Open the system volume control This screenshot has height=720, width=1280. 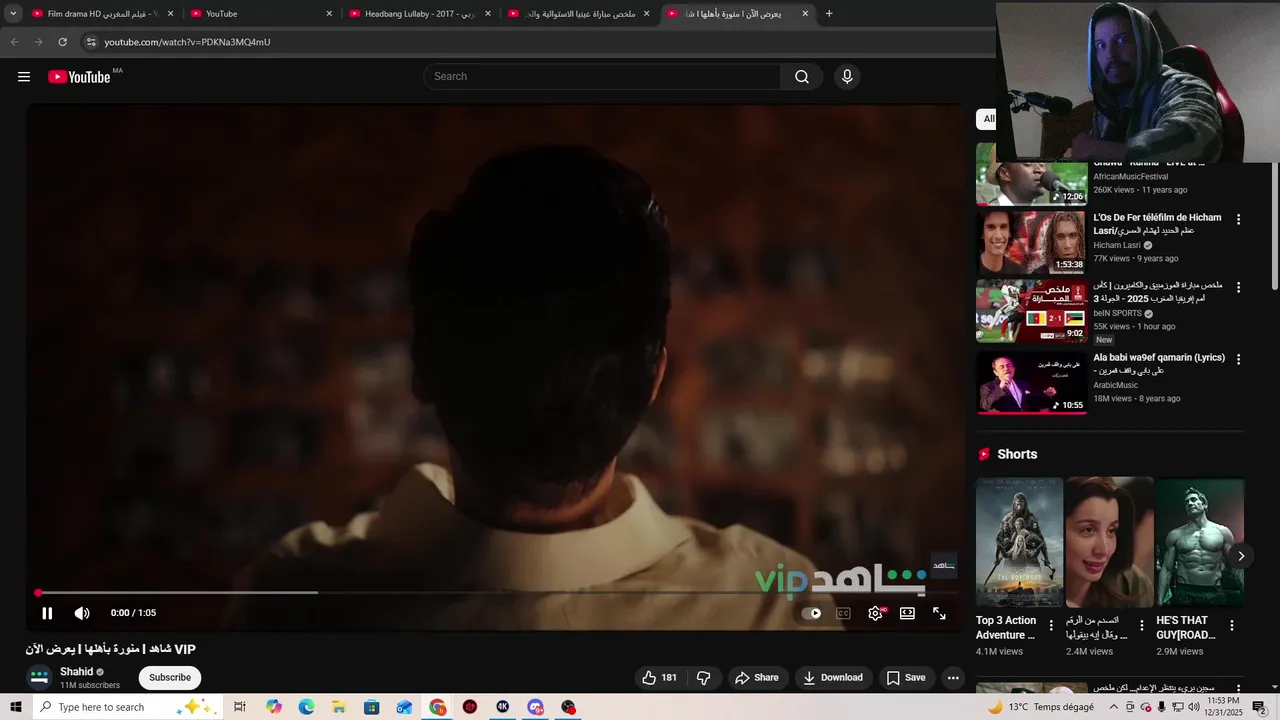pyautogui.click(x=1194, y=707)
